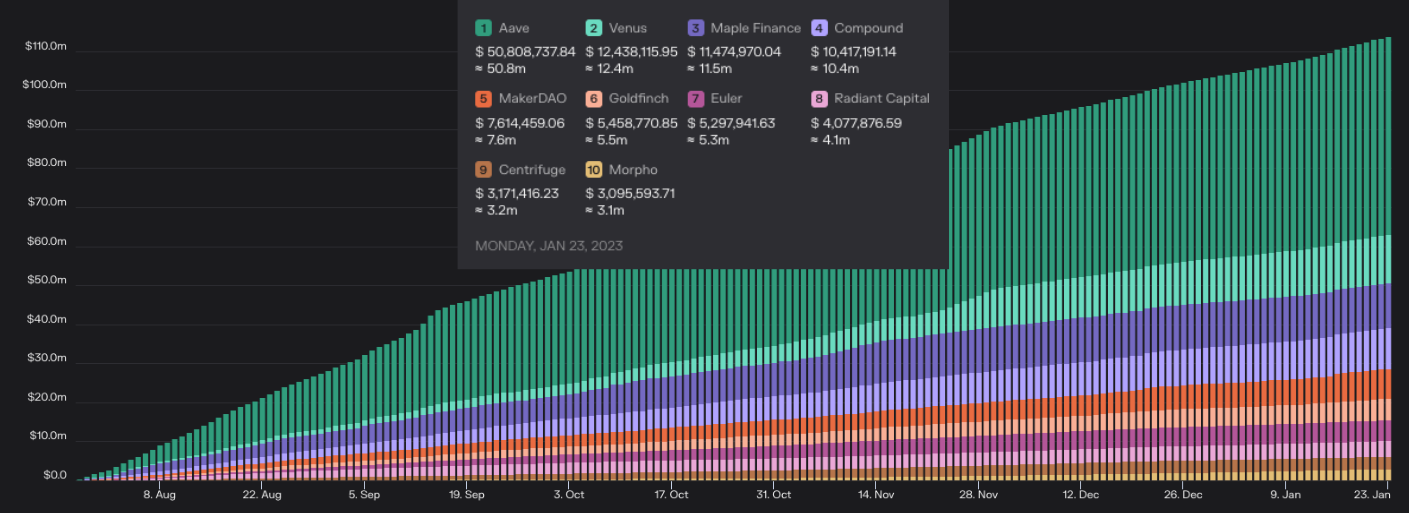Click the value $ 5,297,941.63
Image resolution: width=1409 pixels, height=513 pixels.
(731, 123)
